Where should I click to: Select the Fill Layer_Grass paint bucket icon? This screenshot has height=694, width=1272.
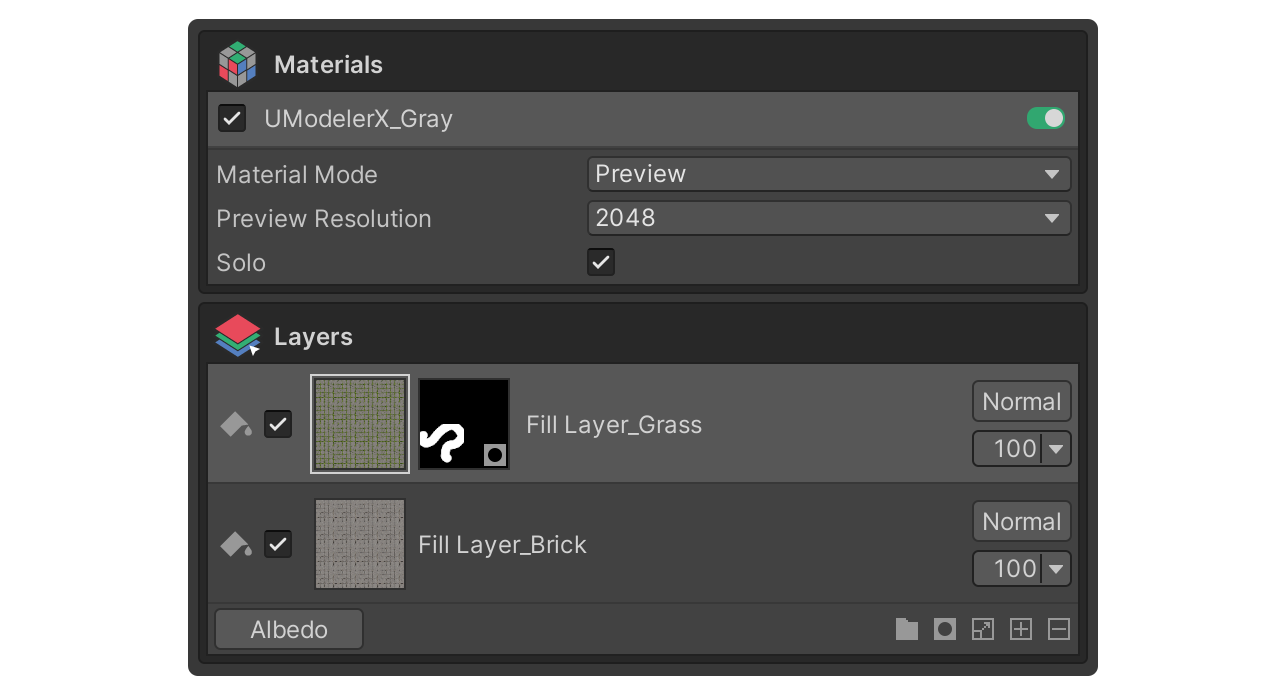point(235,424)
